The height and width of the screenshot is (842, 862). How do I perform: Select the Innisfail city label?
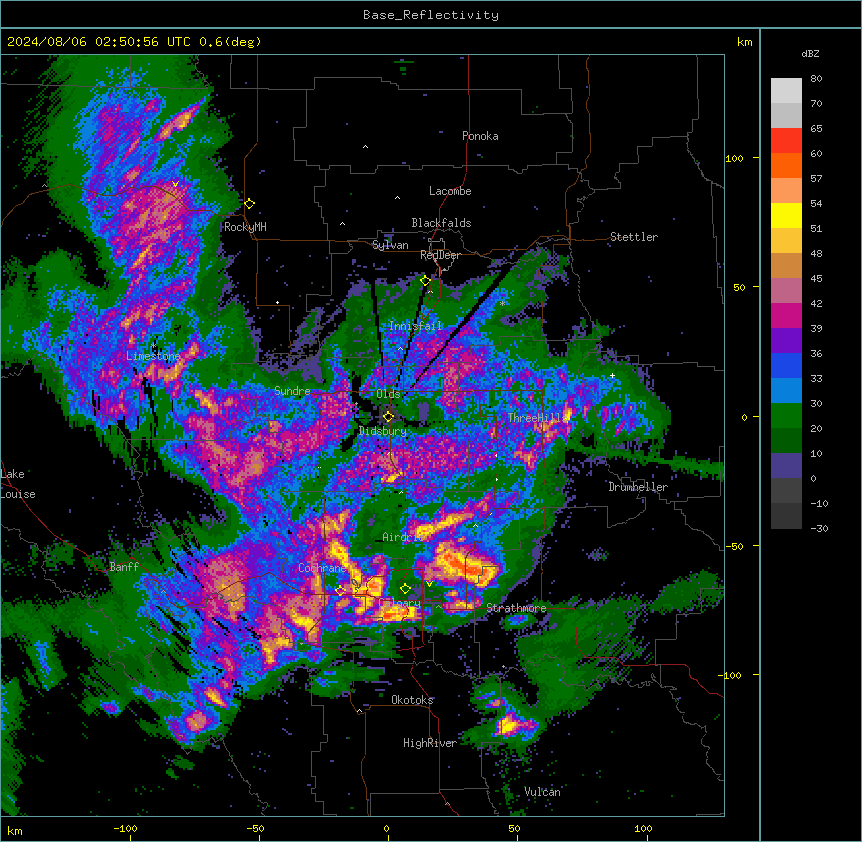[416, 326]
